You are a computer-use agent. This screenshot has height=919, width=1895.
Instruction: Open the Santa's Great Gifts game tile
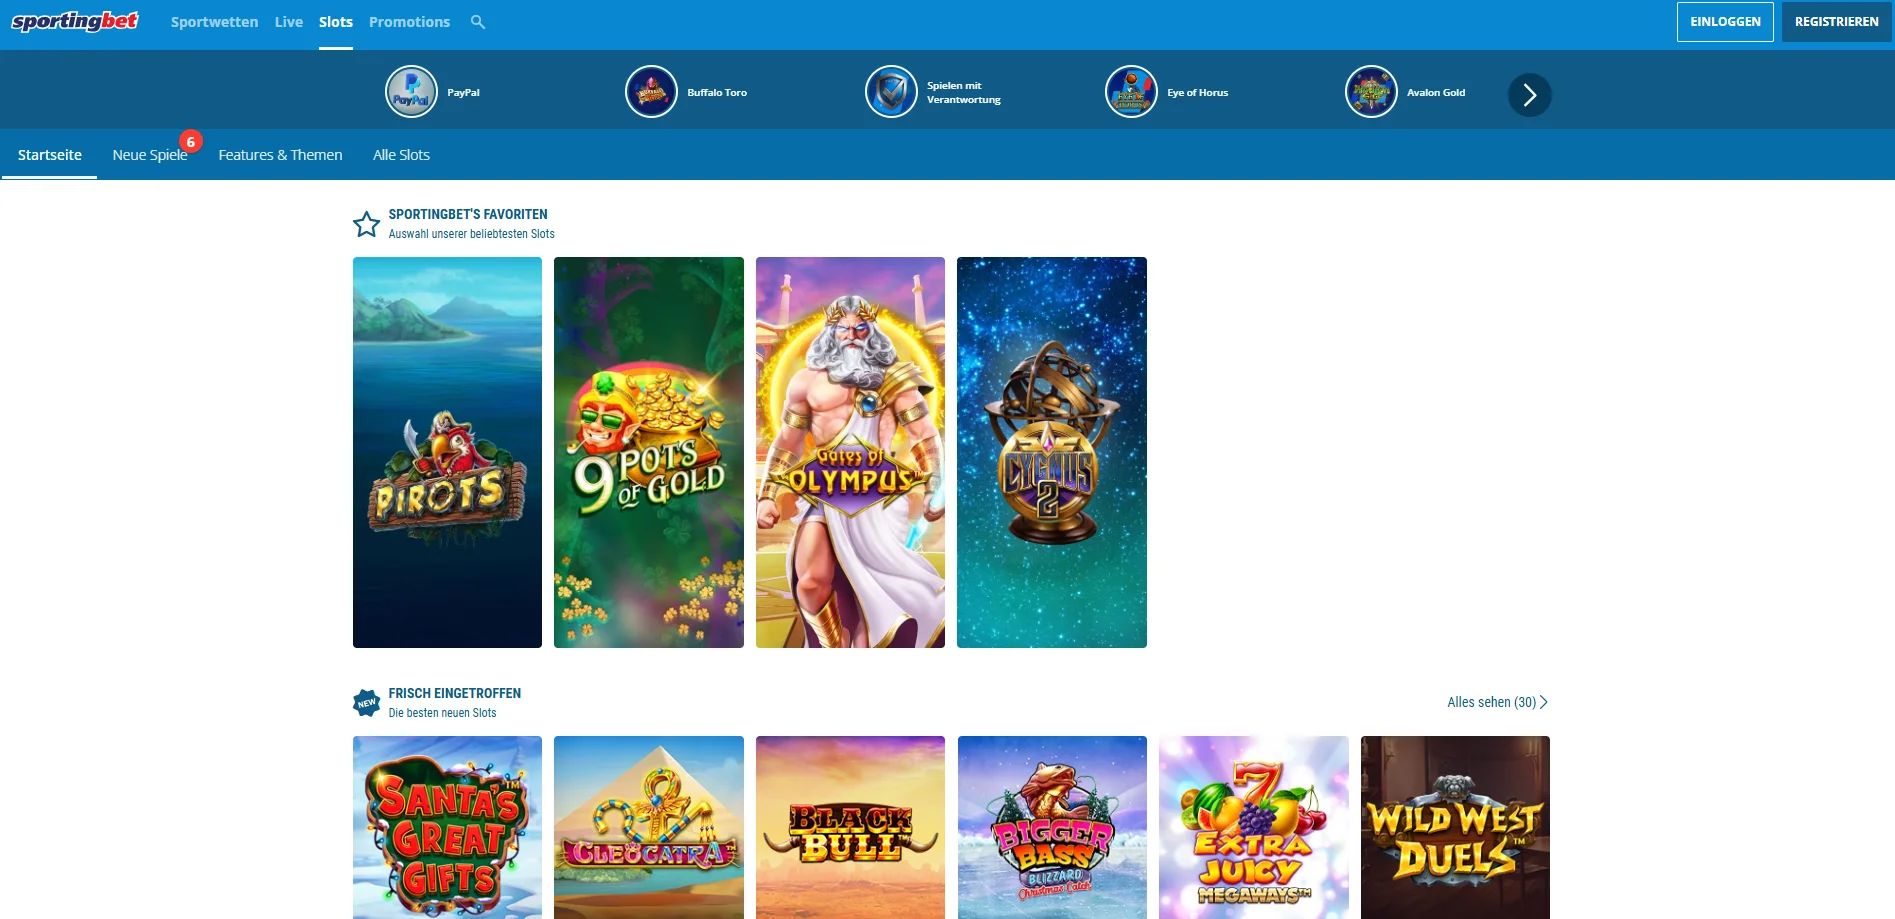(447, 827)
